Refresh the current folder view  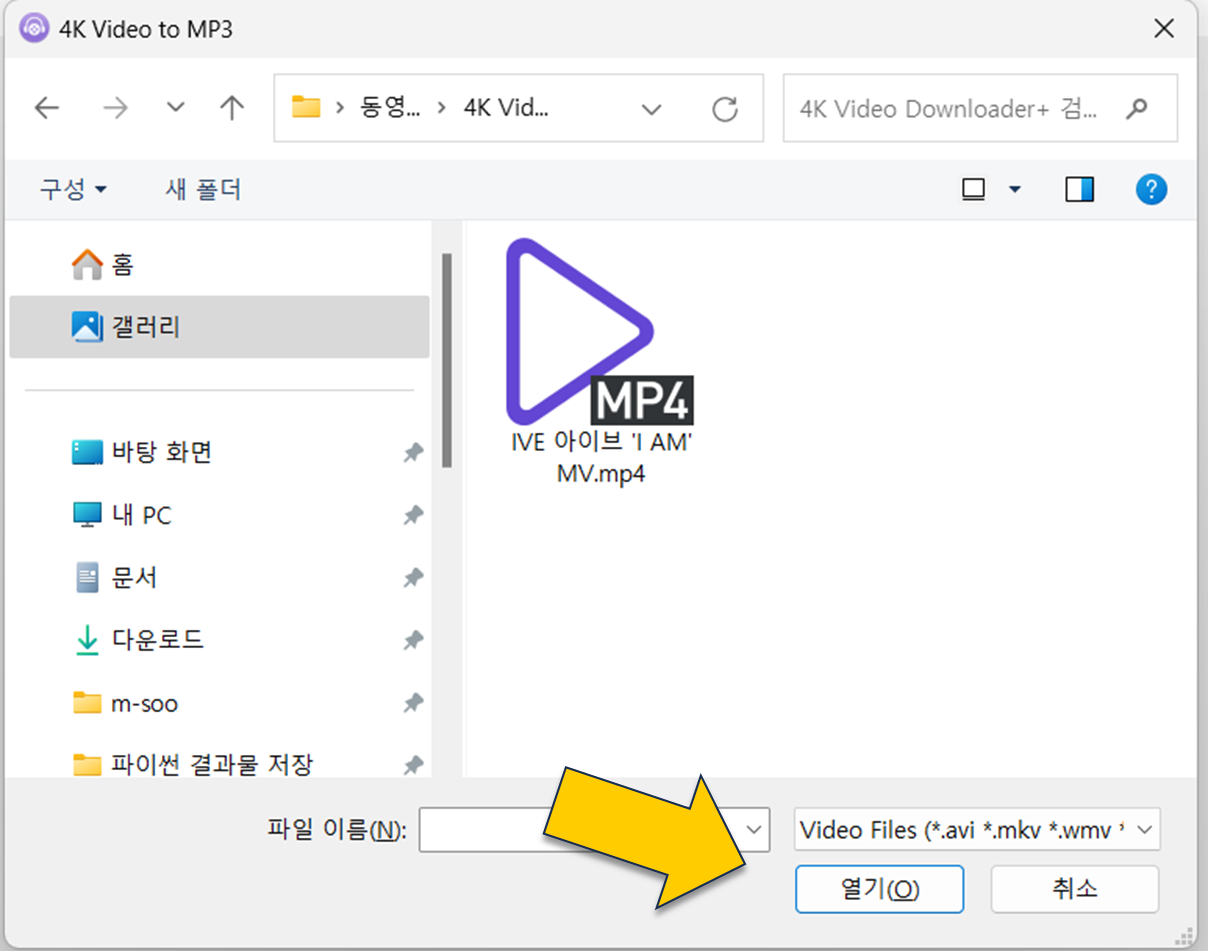725,109
